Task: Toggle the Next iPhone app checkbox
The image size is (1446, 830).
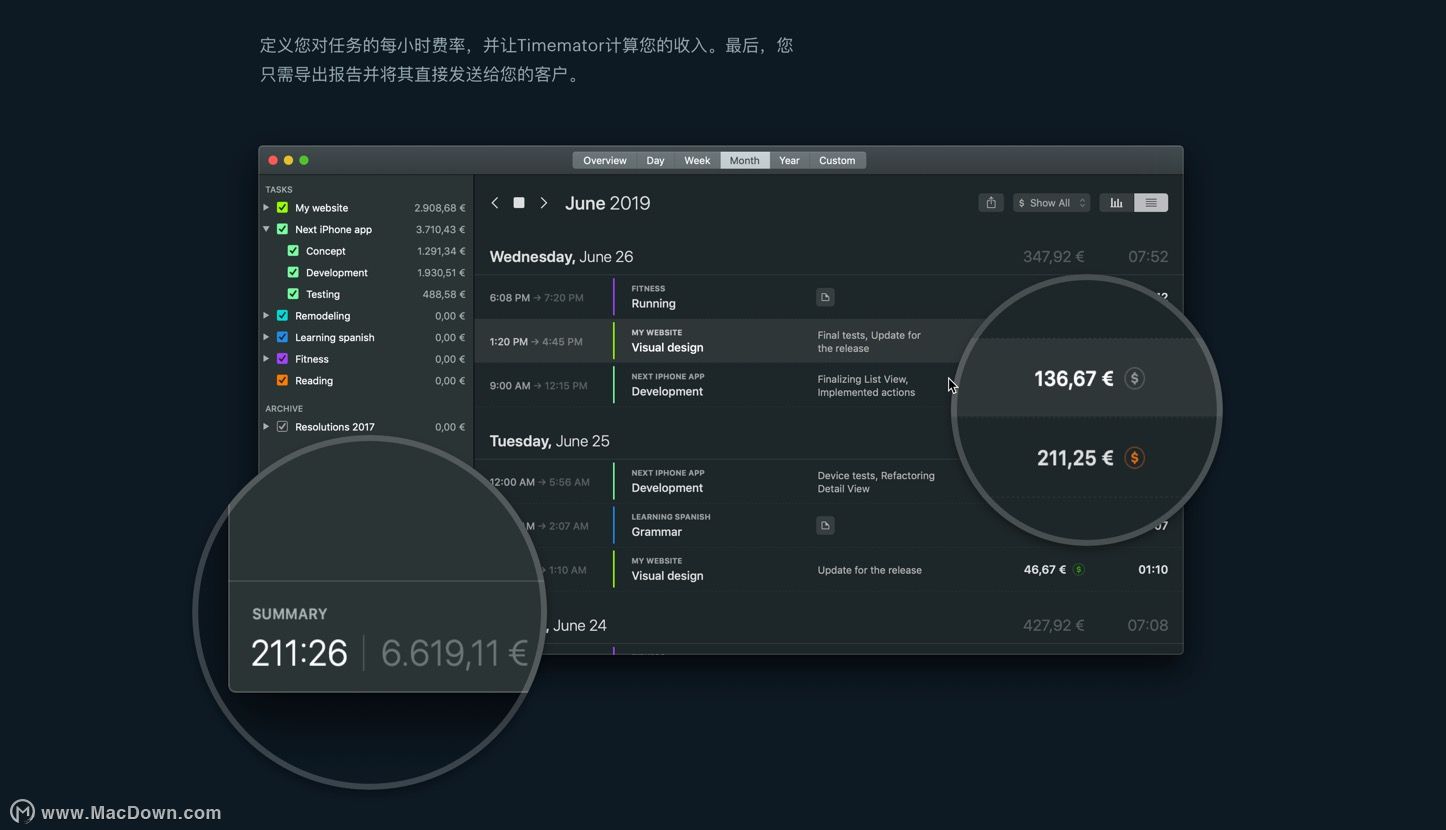Action: (282, 229)
